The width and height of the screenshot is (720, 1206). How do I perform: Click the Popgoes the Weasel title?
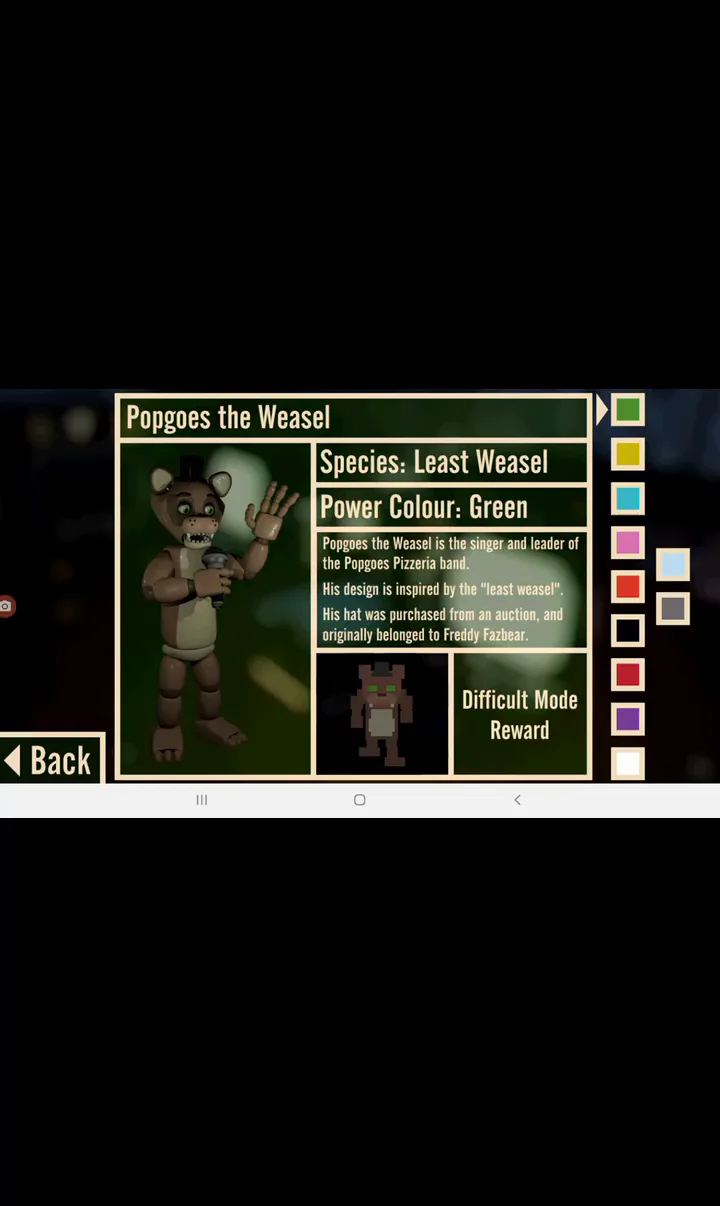pyautogui.click(x=228, y=418)
